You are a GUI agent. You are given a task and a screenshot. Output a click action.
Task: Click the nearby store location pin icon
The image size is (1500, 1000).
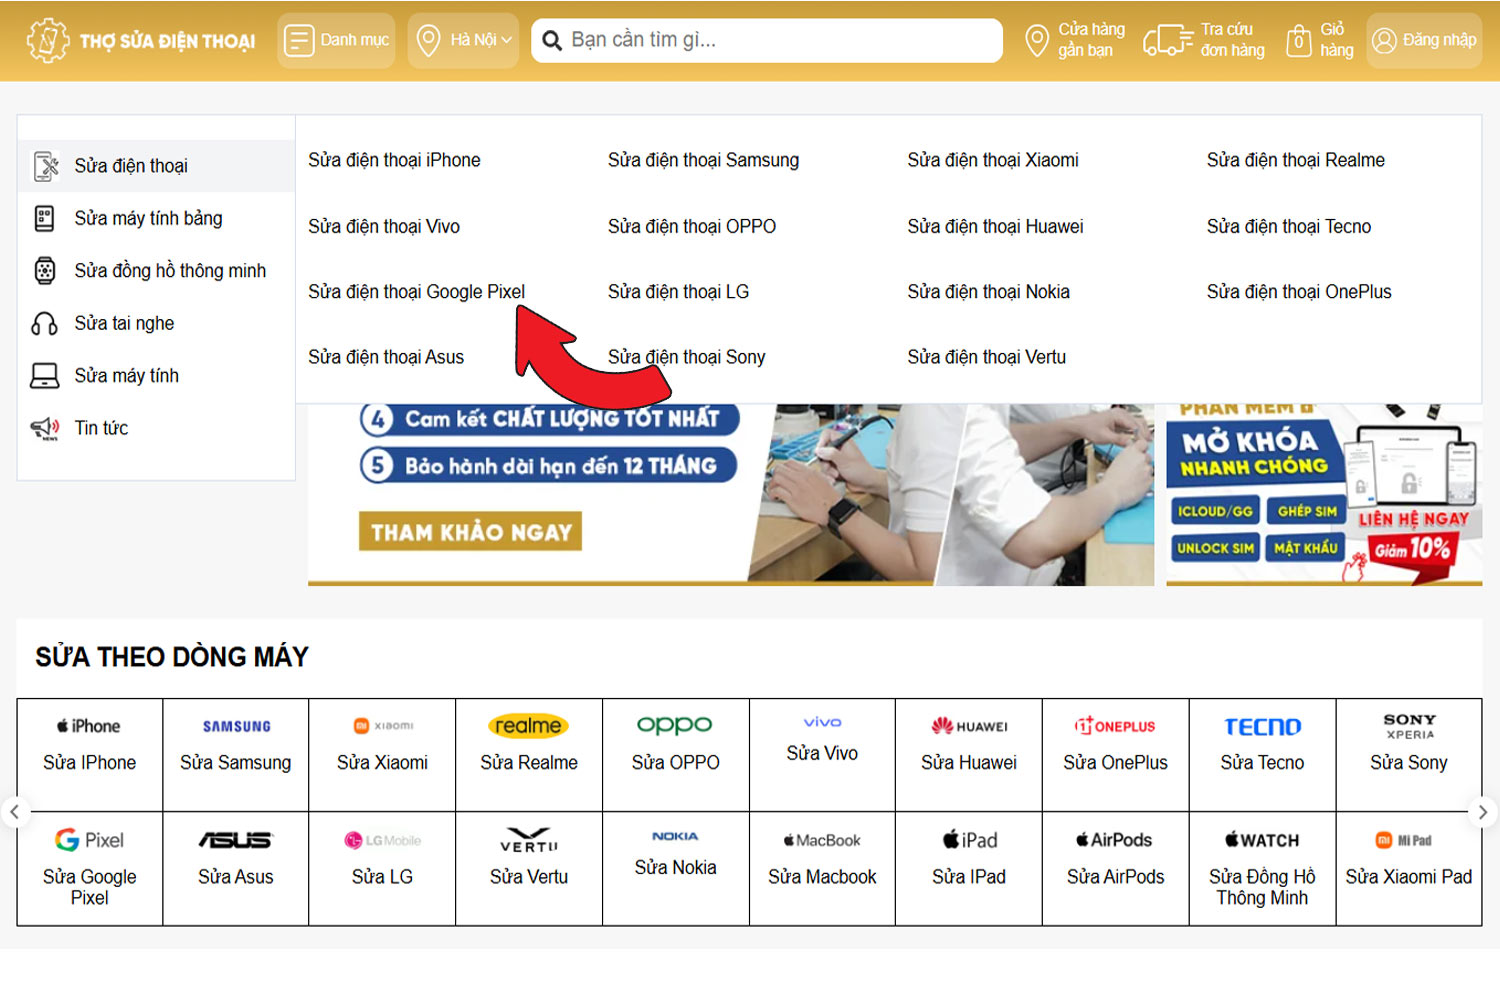1037,40
